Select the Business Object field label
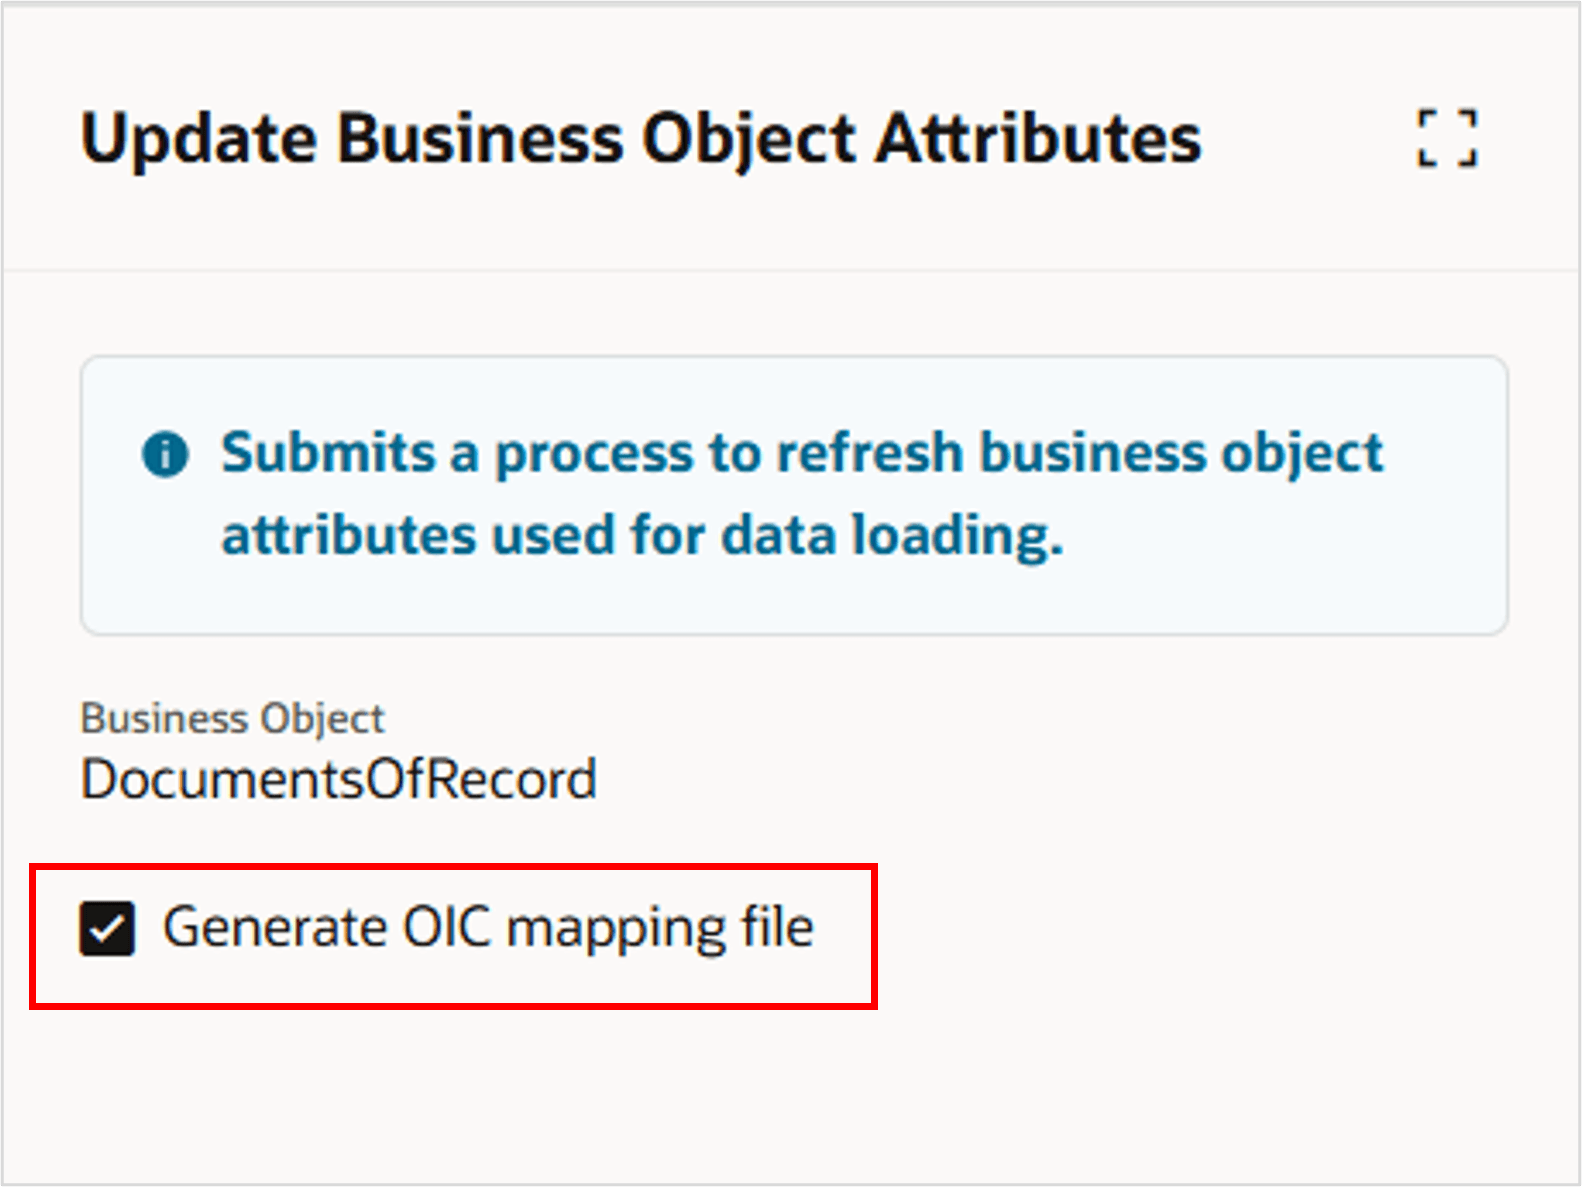Screen dimensions: 1582x1187 [232, 717]
